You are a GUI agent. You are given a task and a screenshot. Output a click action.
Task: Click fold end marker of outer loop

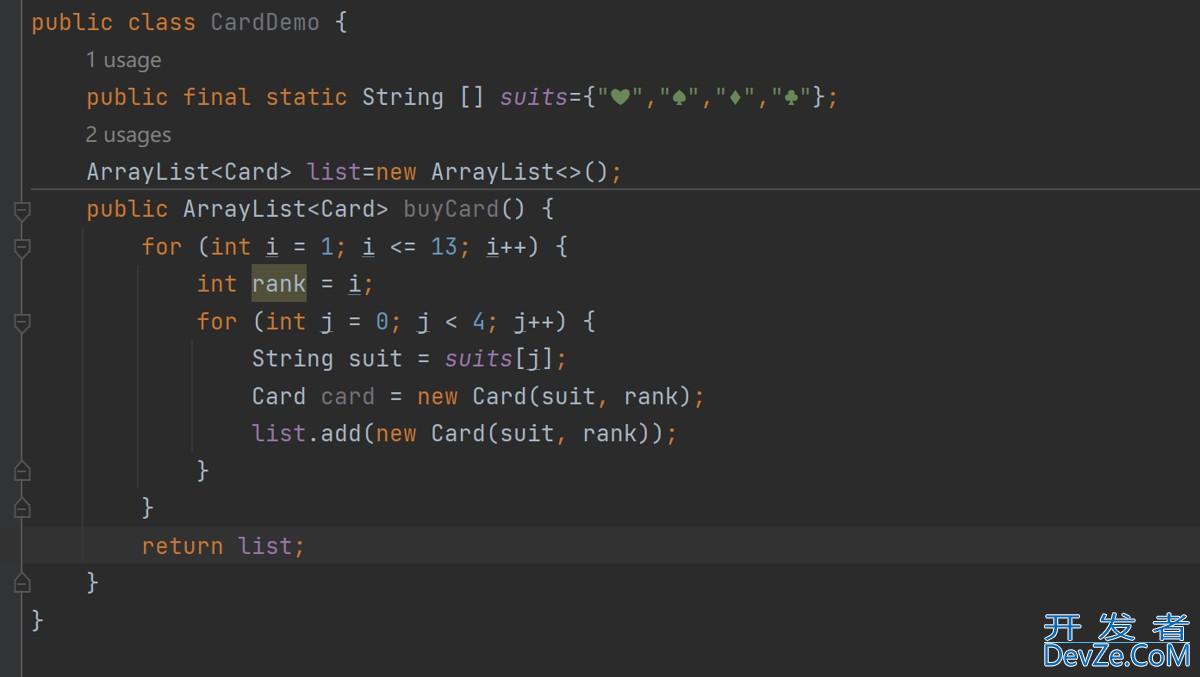pos(22,508)
